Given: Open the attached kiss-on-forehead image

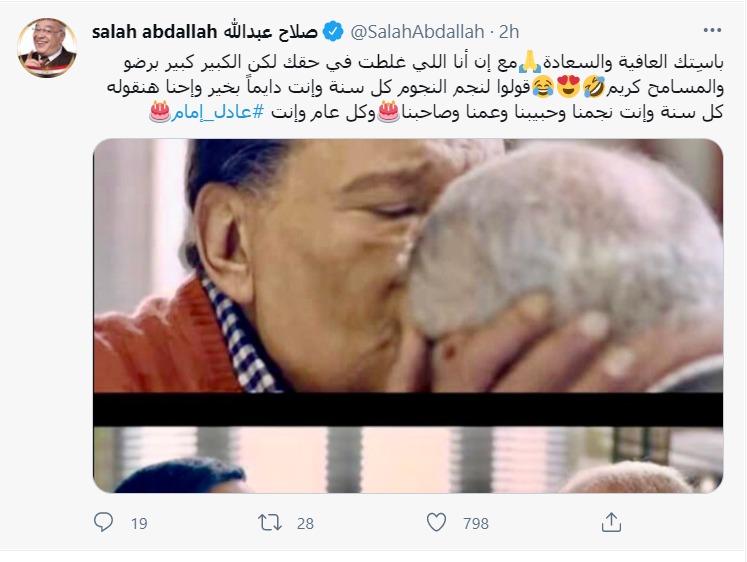Looking at the screenshot, I should (408, 315).
